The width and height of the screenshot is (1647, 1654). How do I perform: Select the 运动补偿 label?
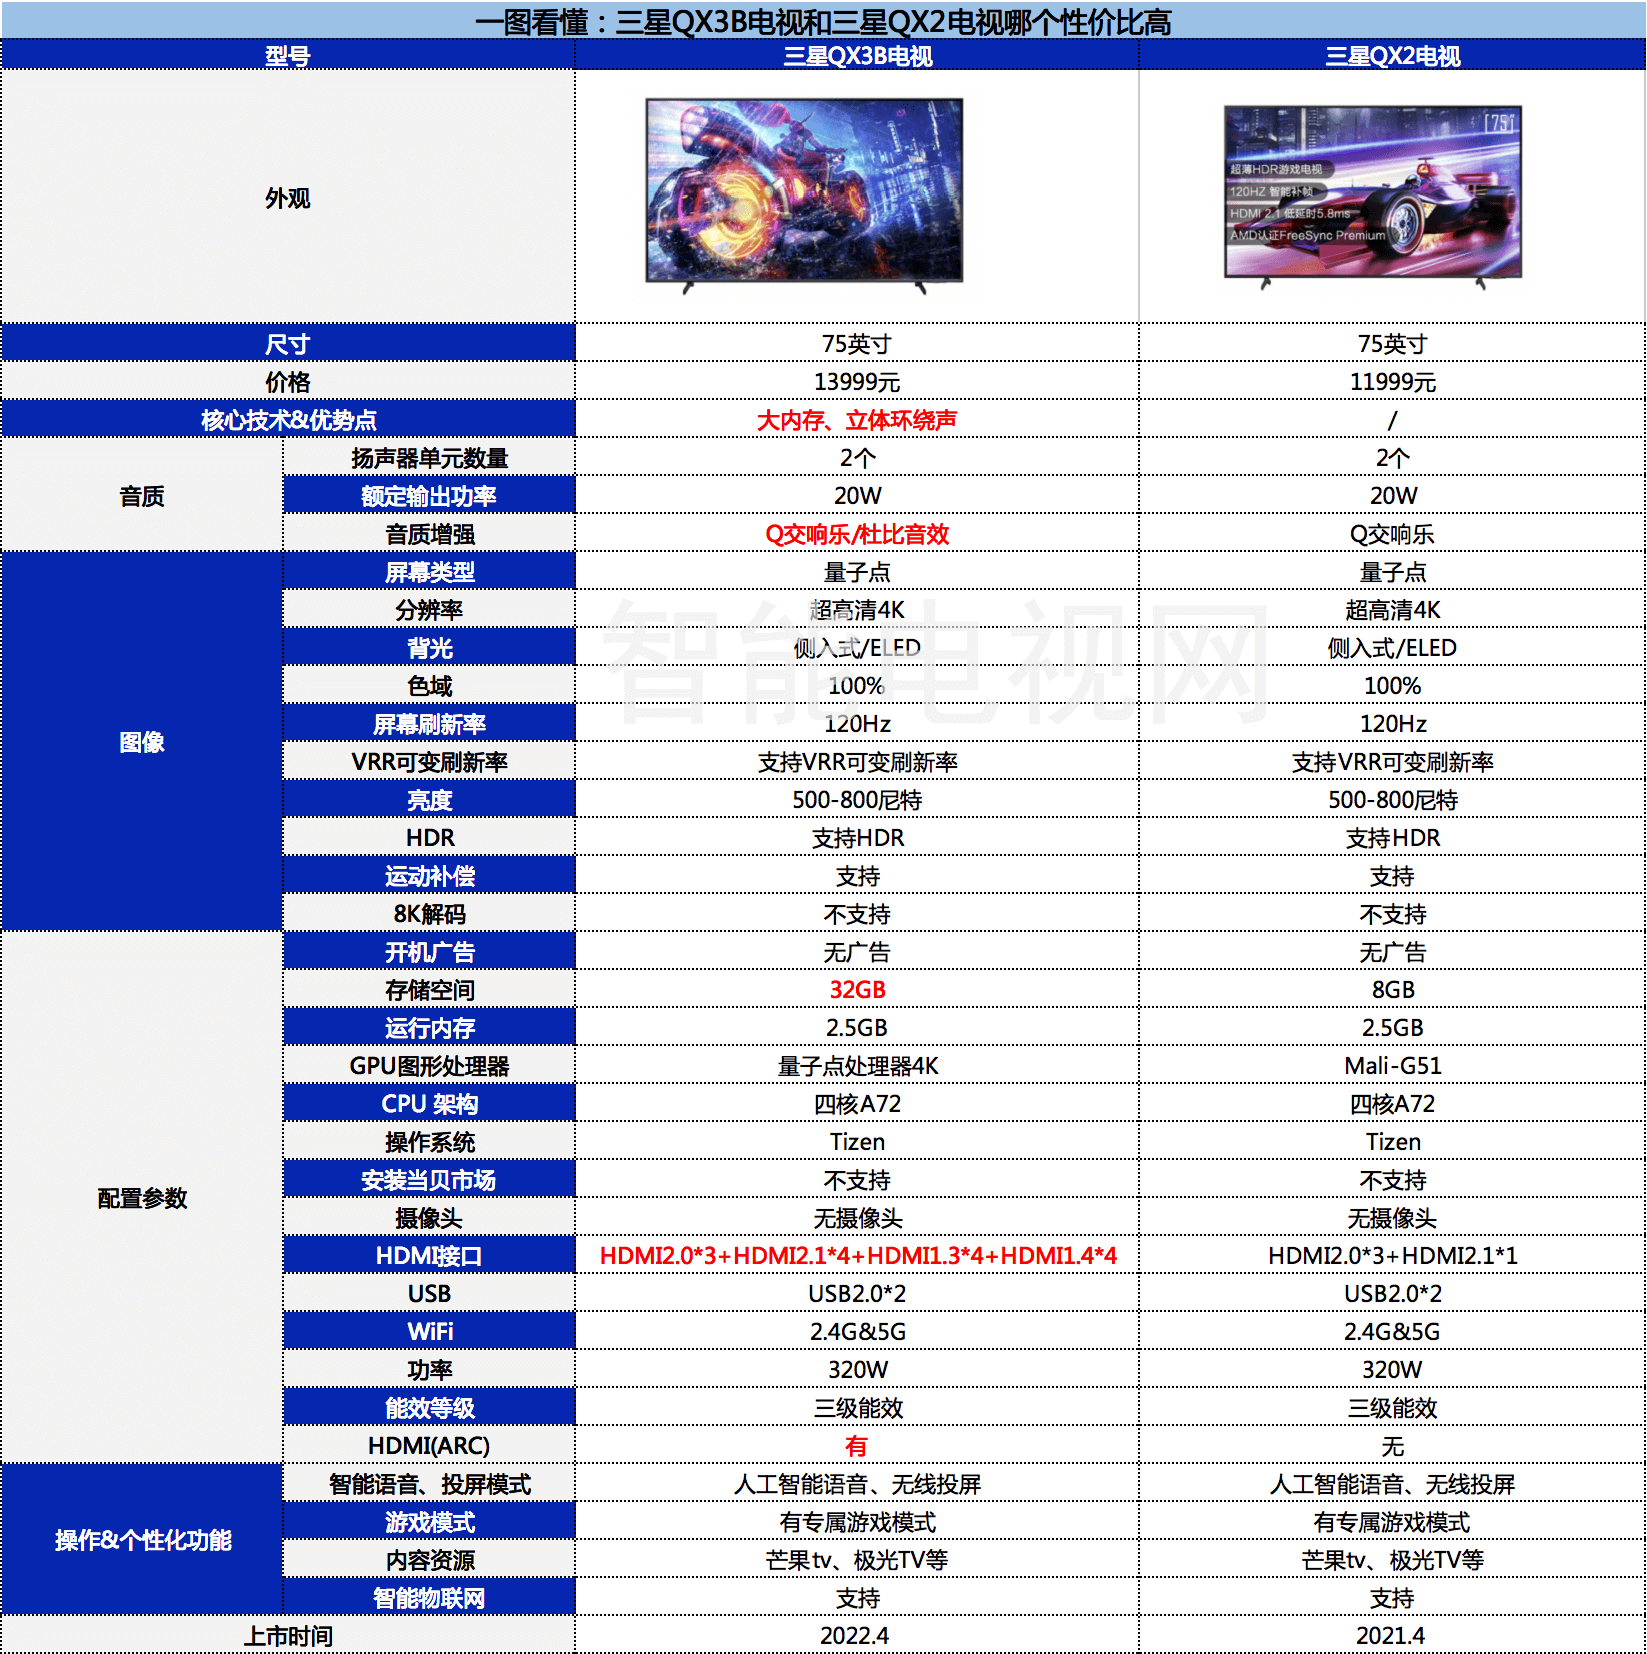point(430,876)
